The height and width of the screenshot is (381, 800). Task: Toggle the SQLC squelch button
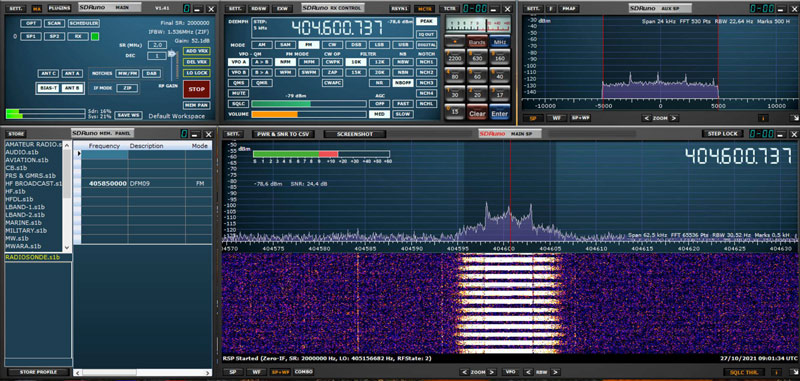pyautogui.click(x=238, y=104)
